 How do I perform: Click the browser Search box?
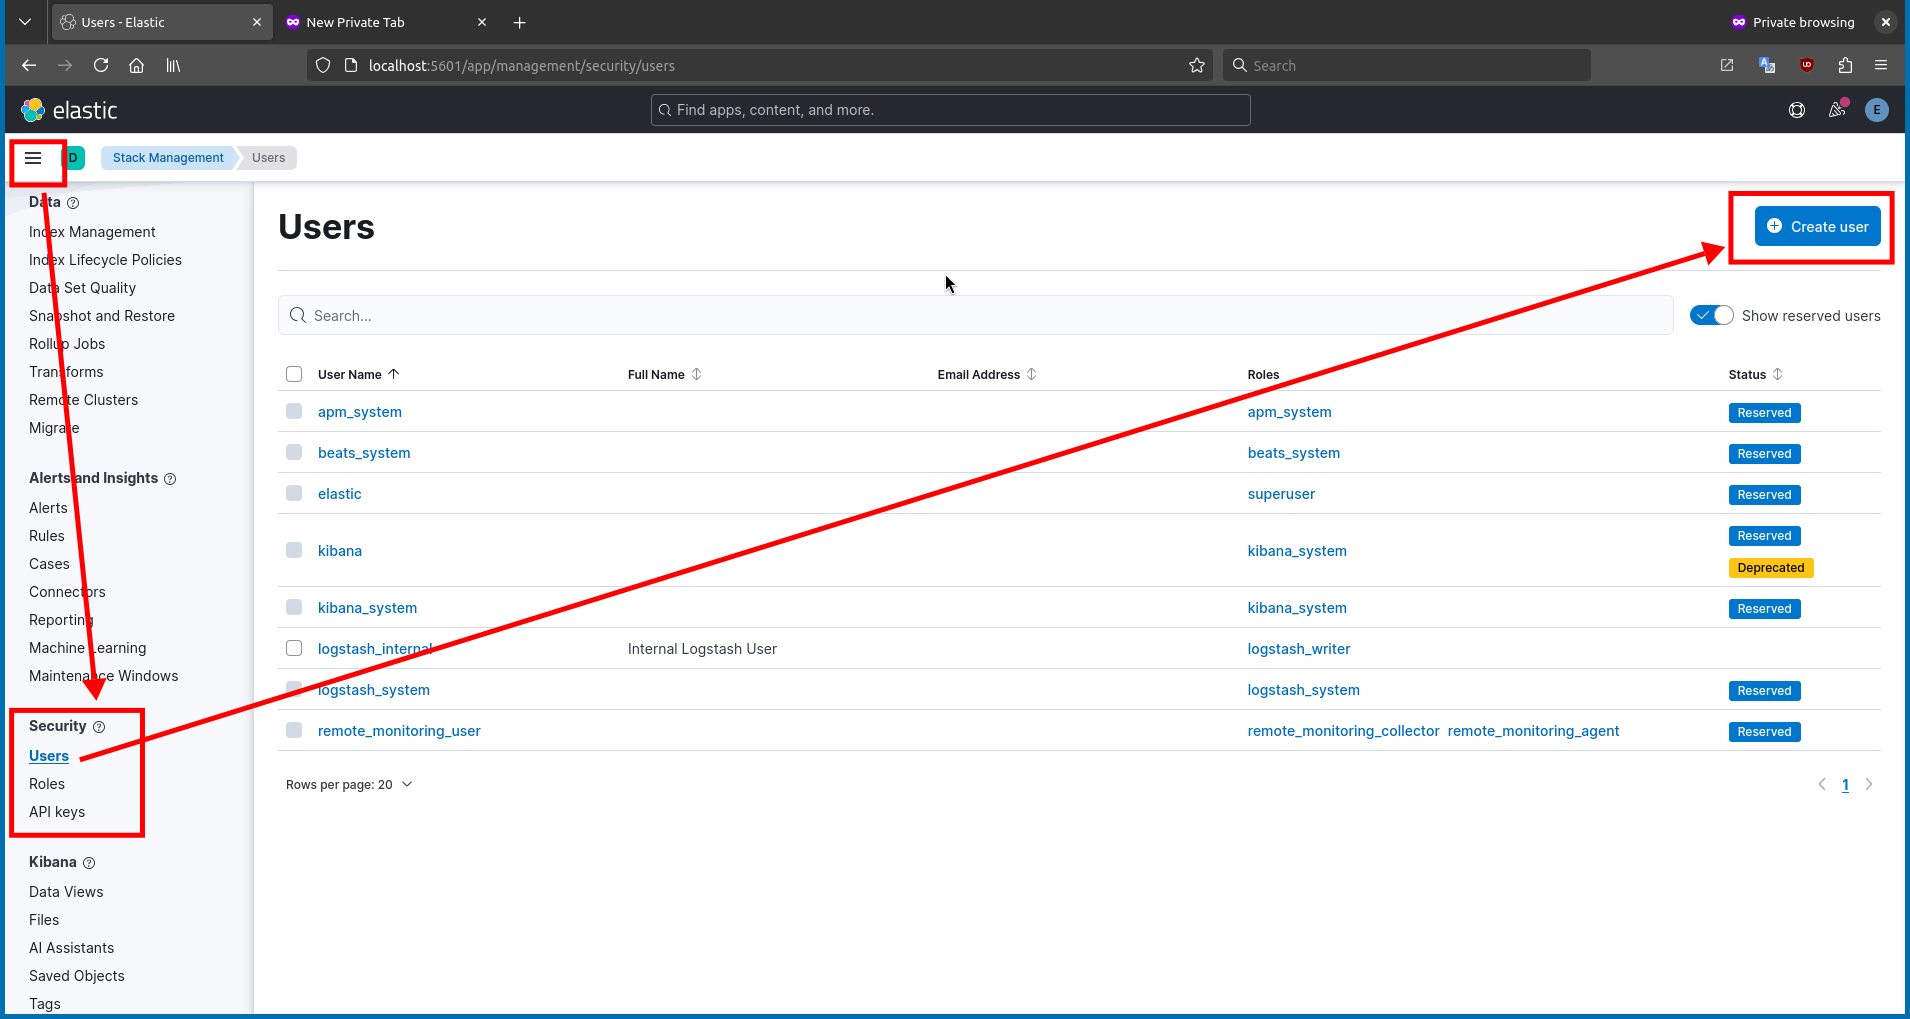tap(1406, 65)
